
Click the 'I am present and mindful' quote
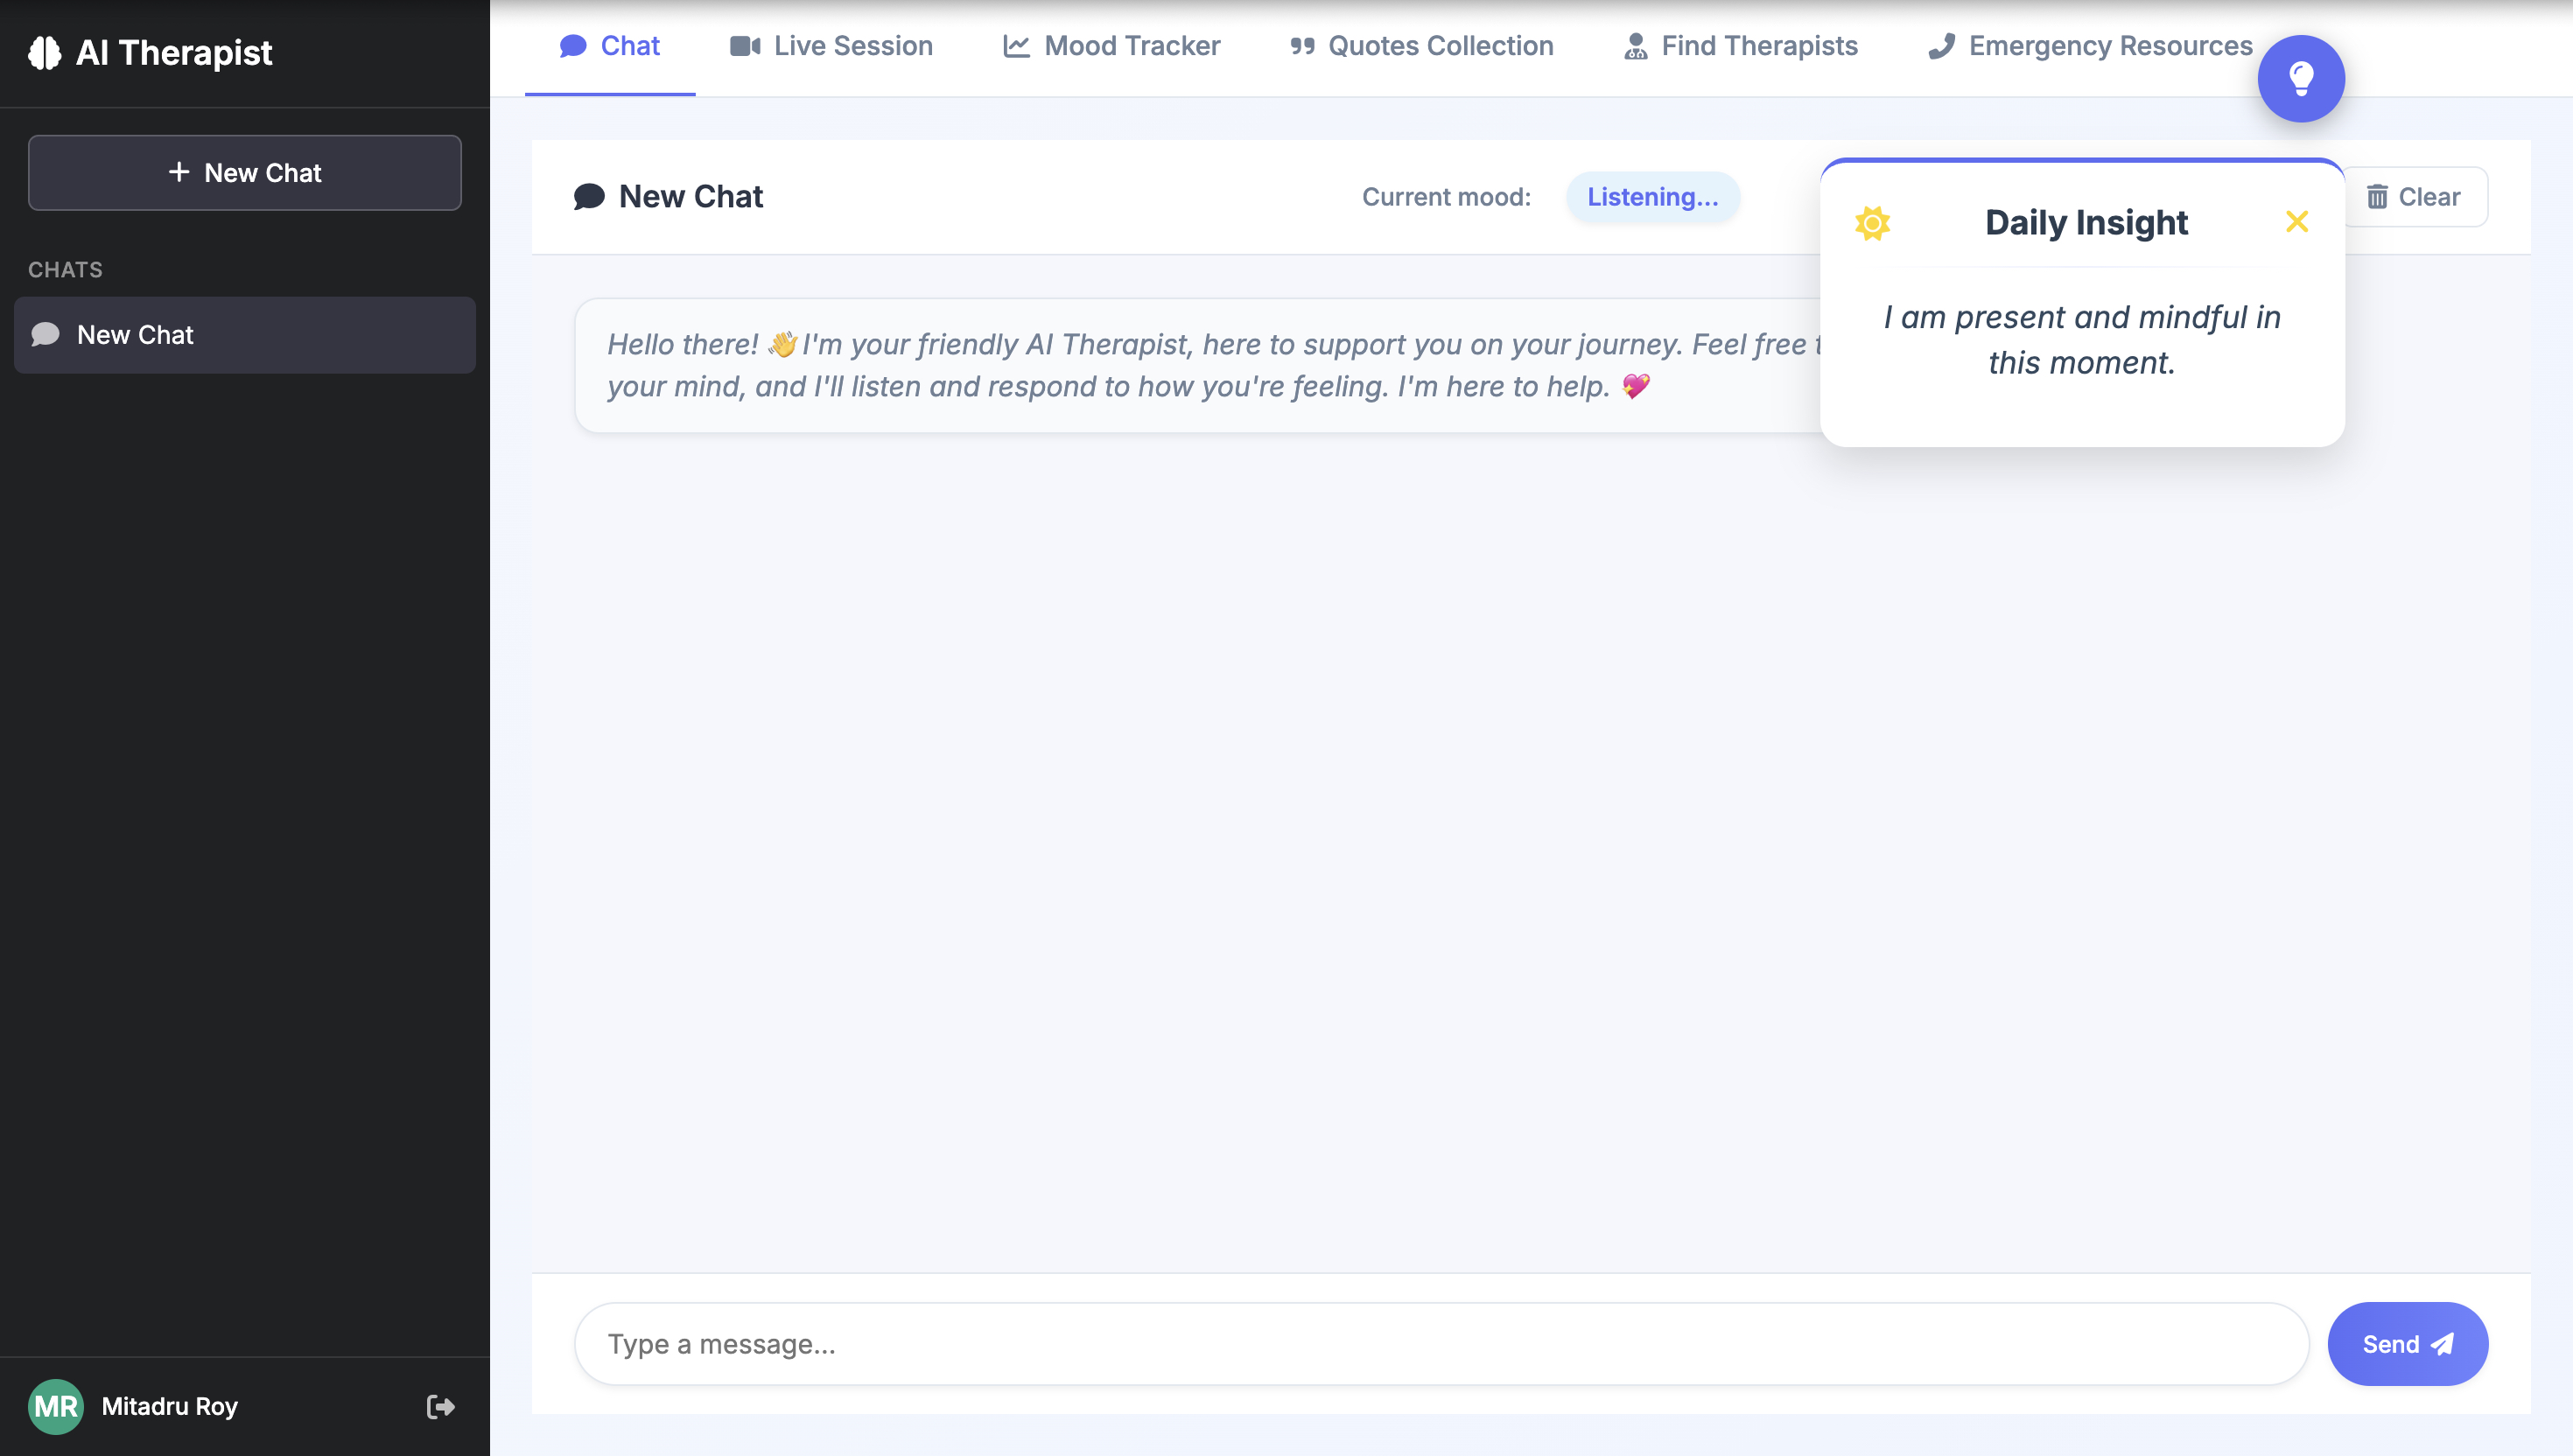point(2082,340)
